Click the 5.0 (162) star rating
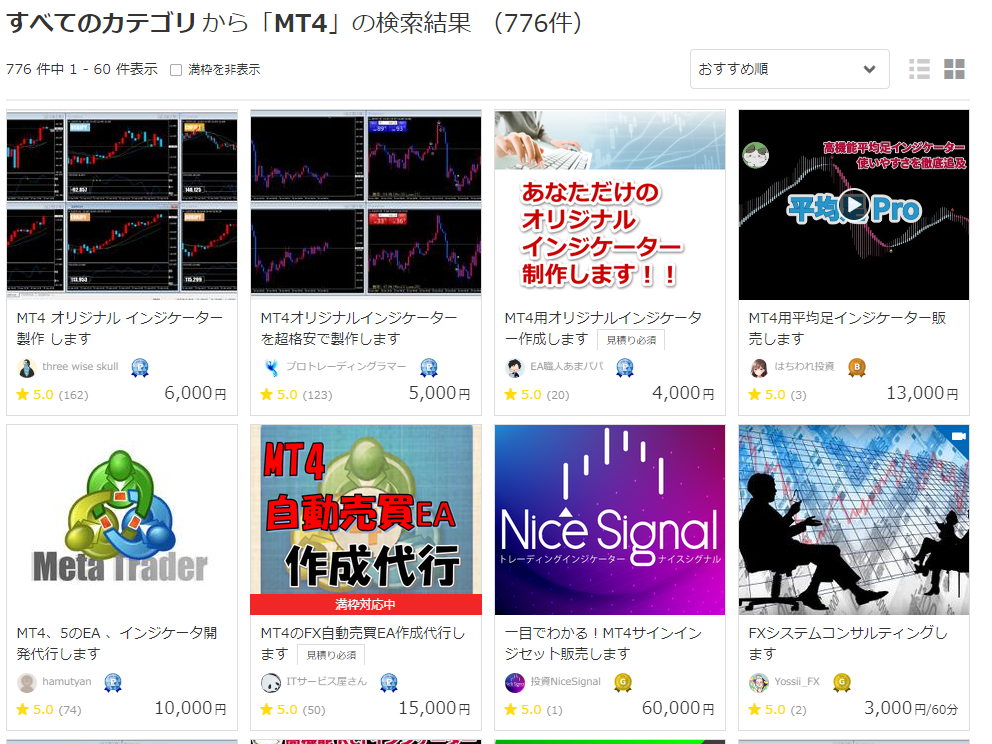Screen dimensions: 992x744 point(53,395)
